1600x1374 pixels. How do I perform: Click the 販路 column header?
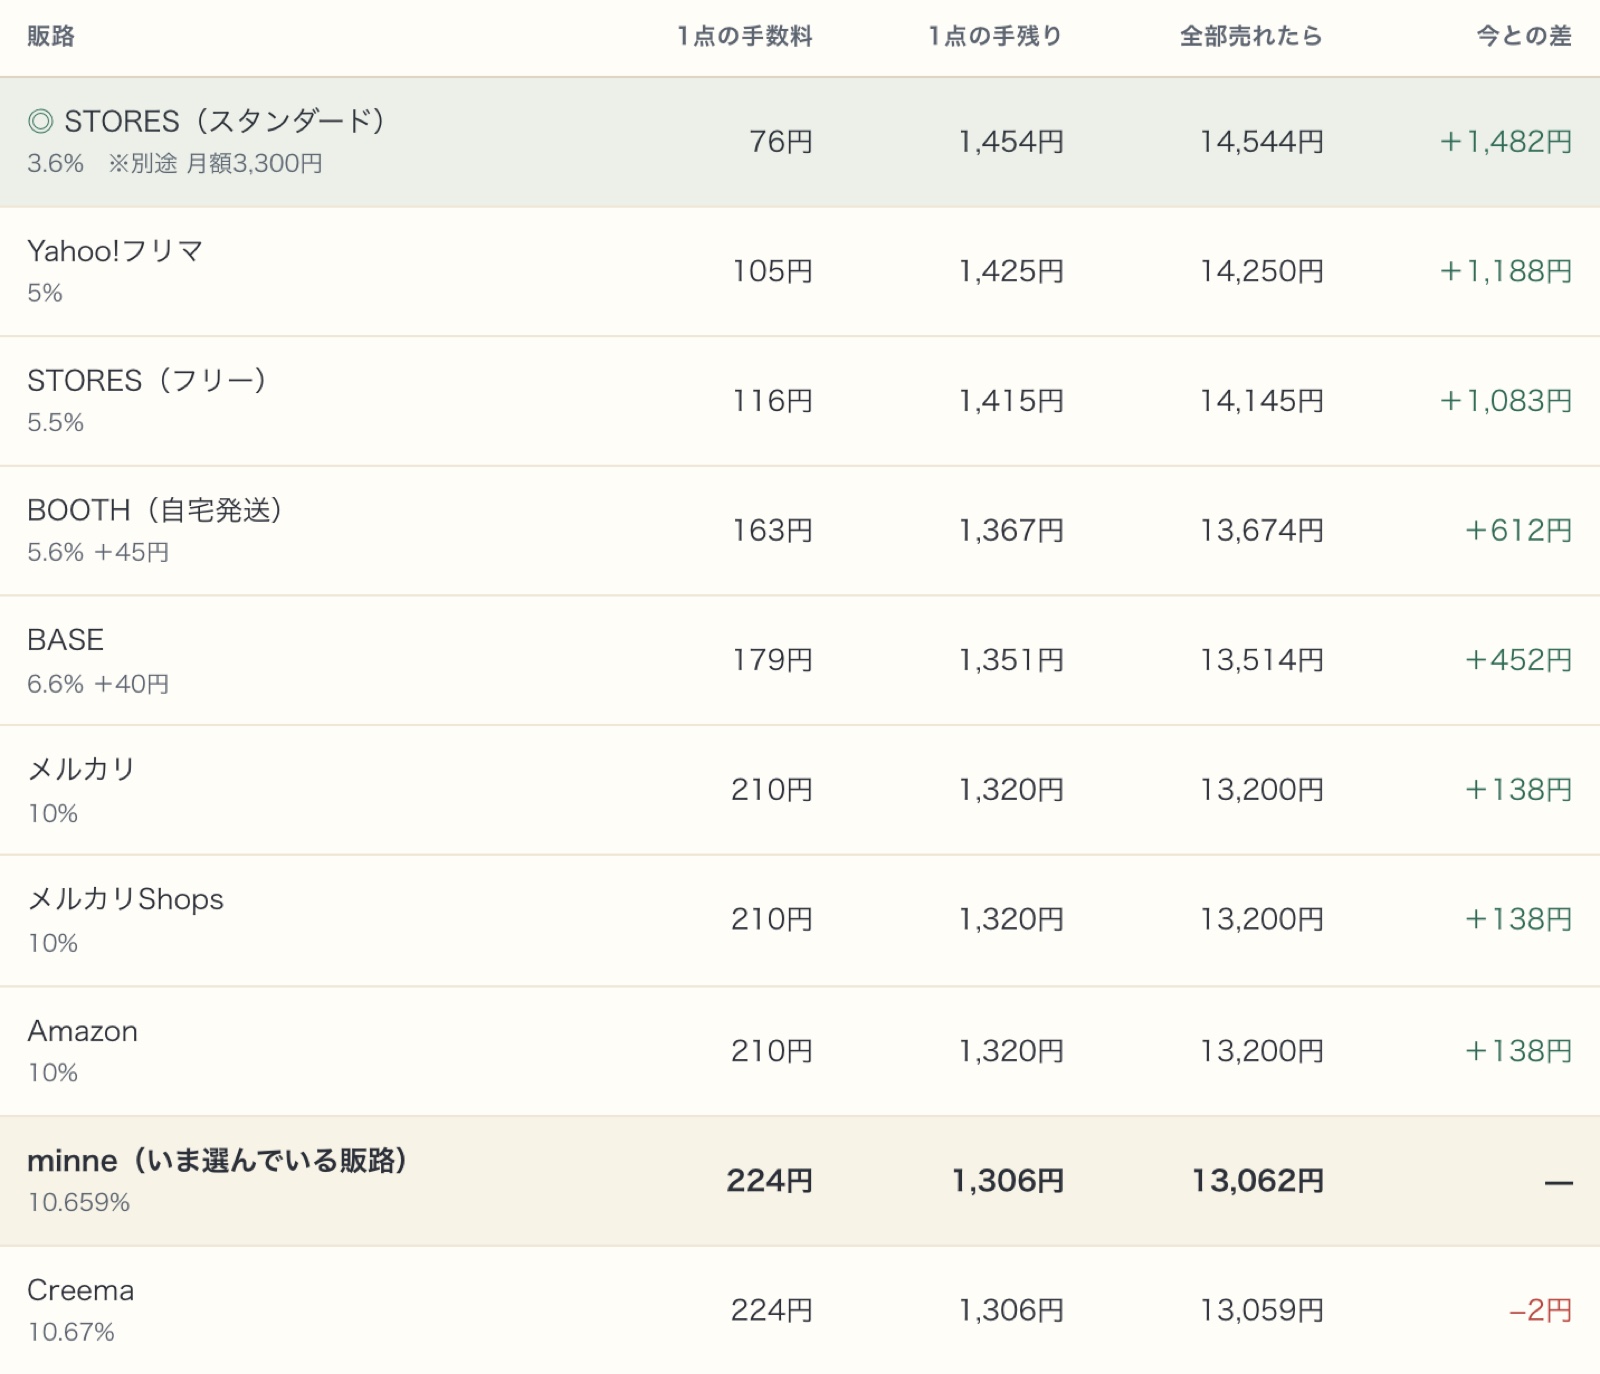51,36
